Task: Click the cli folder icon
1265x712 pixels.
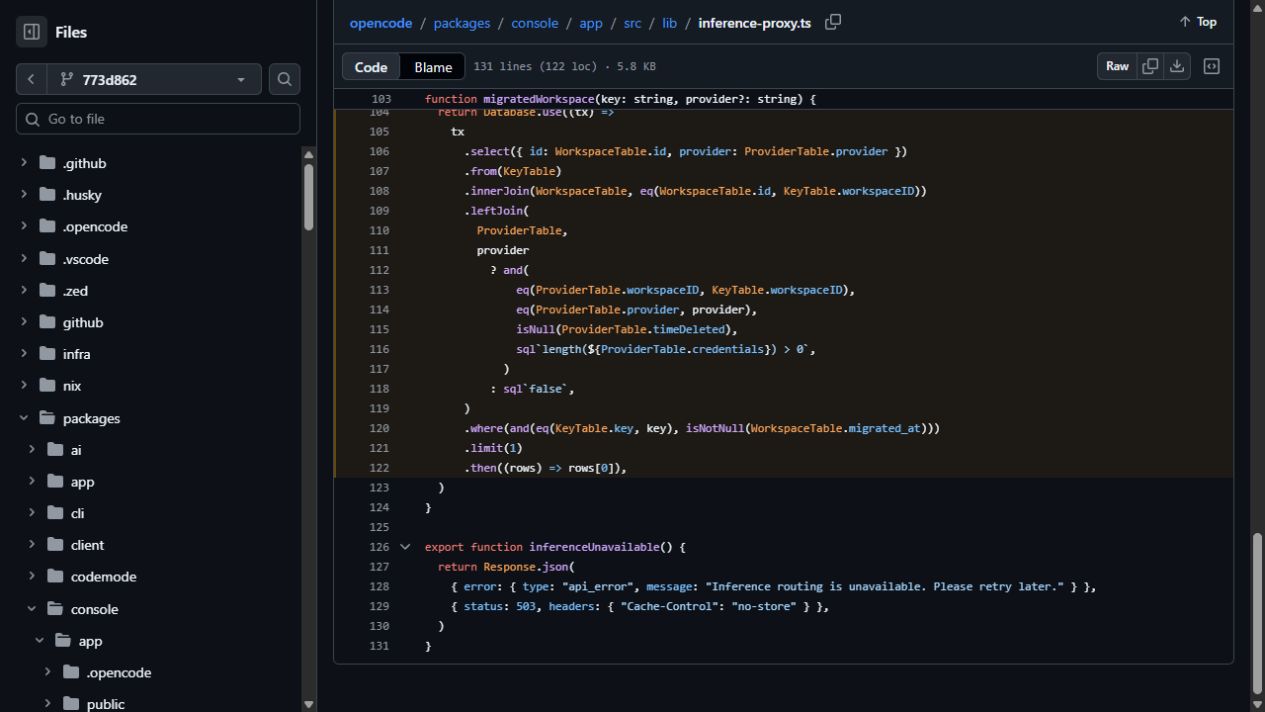Action: (x=55, y=513)
